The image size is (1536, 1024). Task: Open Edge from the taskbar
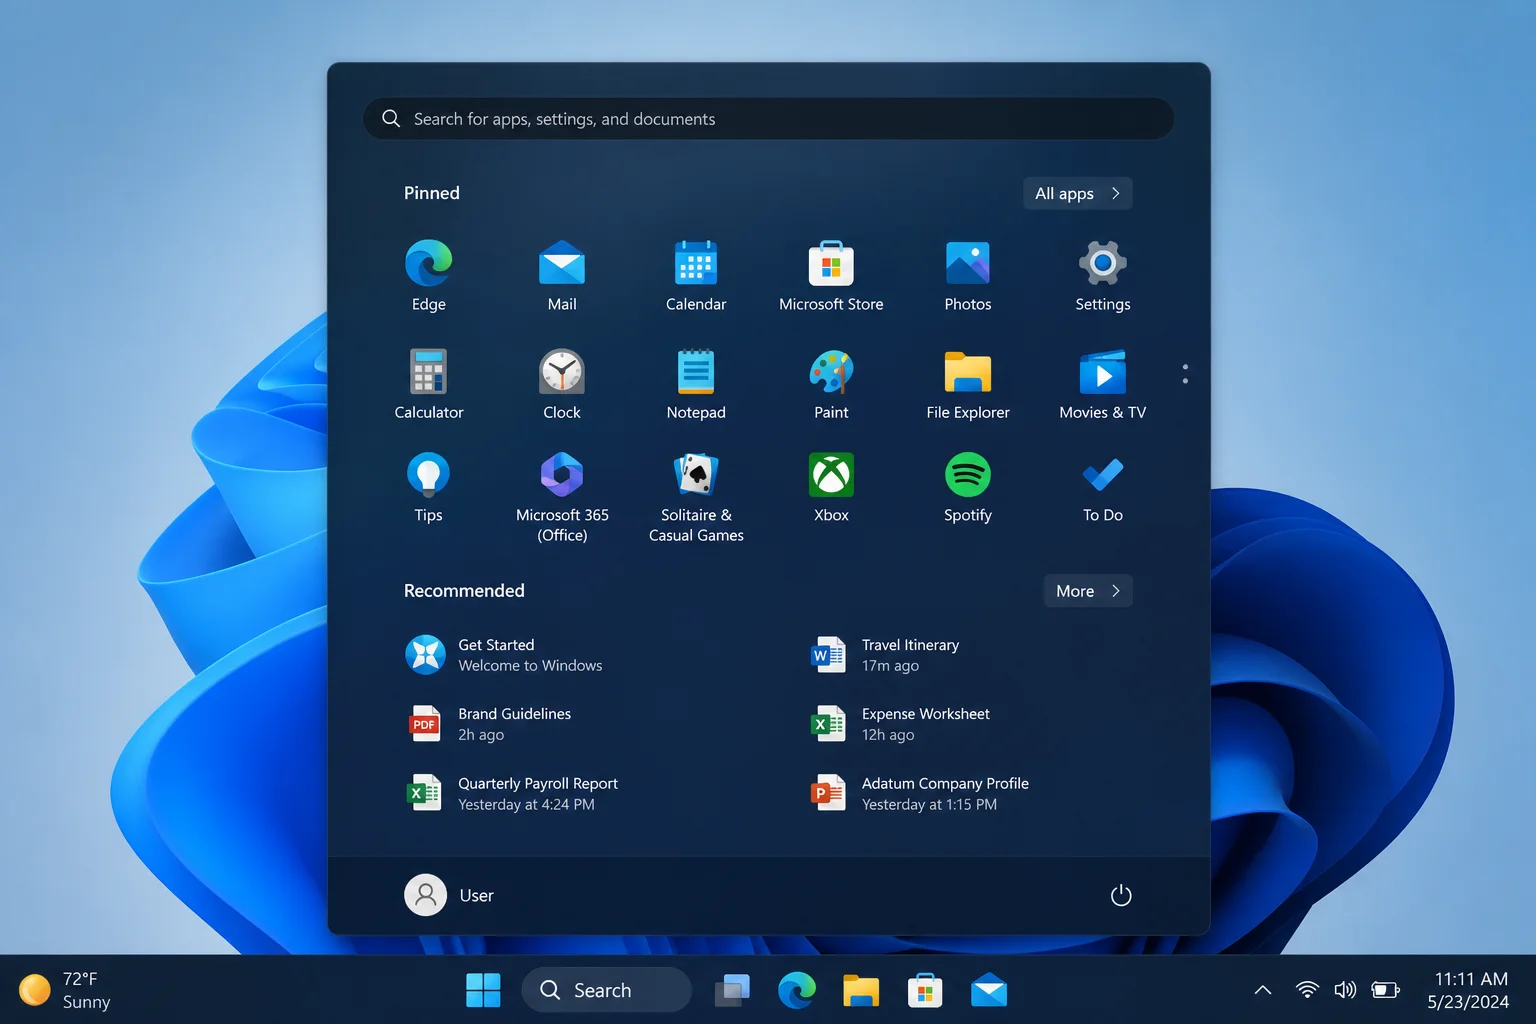(796, 990)
